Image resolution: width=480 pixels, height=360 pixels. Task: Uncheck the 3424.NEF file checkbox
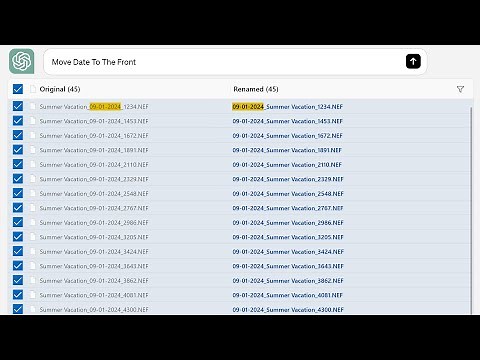click(x=18, y=251)
